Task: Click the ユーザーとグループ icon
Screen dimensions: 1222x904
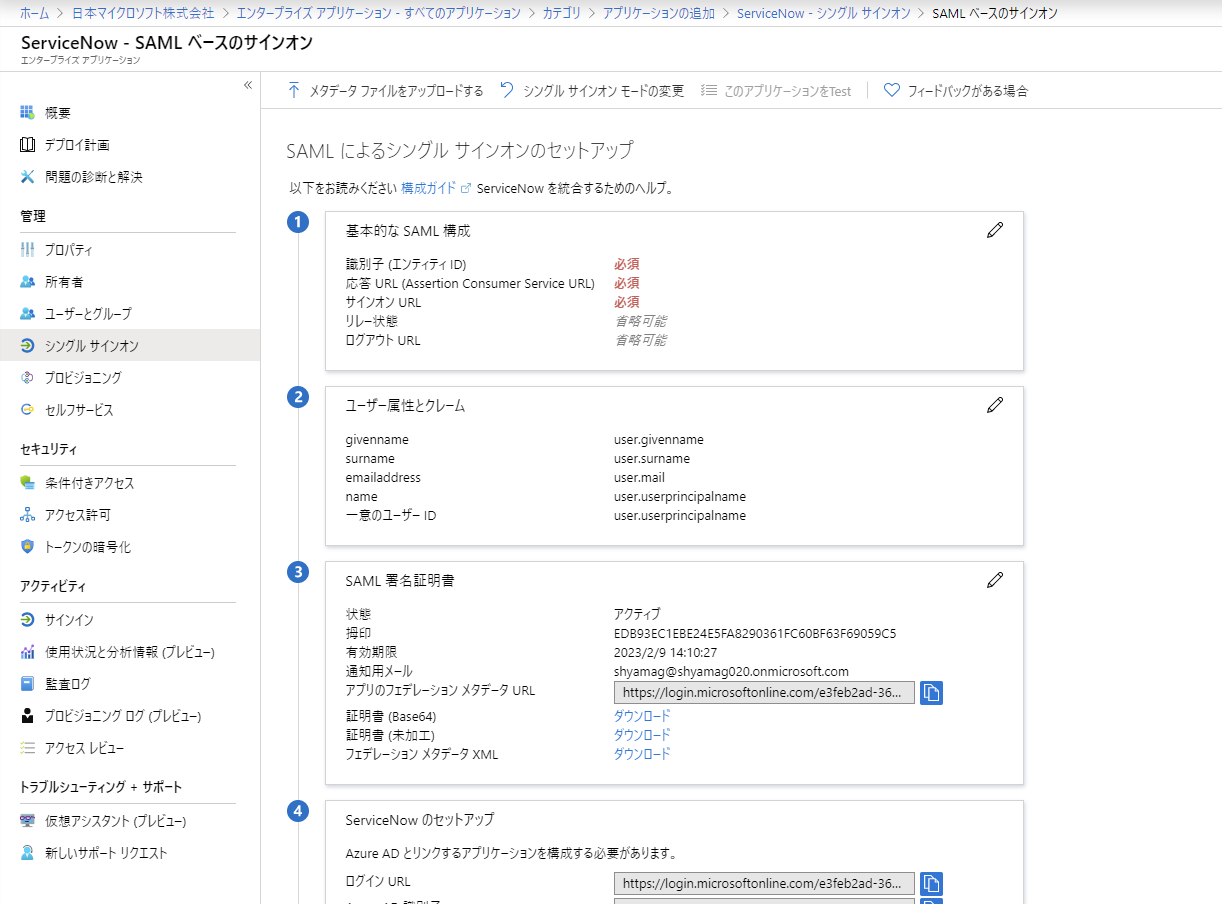Action: point(28,314)
